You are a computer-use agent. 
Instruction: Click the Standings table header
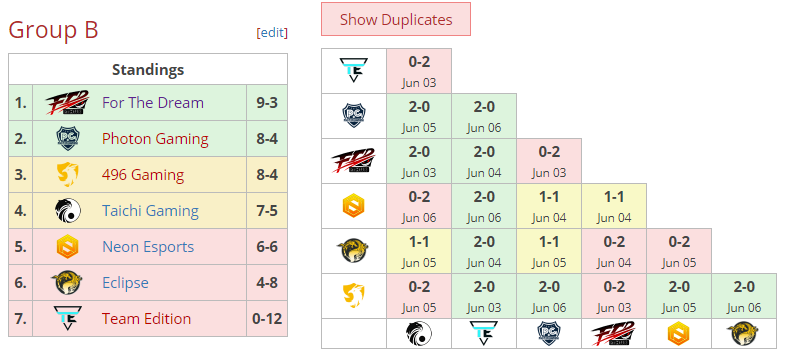click(148, 69)
